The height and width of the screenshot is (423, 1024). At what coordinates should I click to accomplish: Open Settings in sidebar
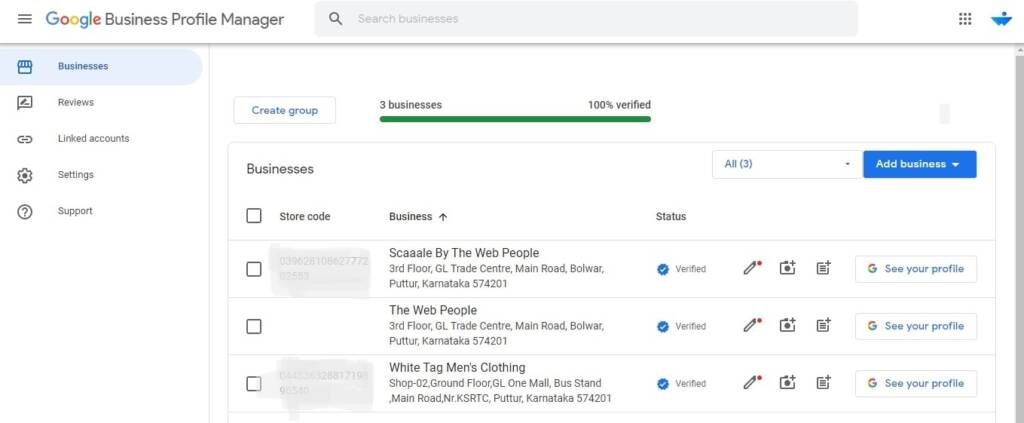coord(76,175)
